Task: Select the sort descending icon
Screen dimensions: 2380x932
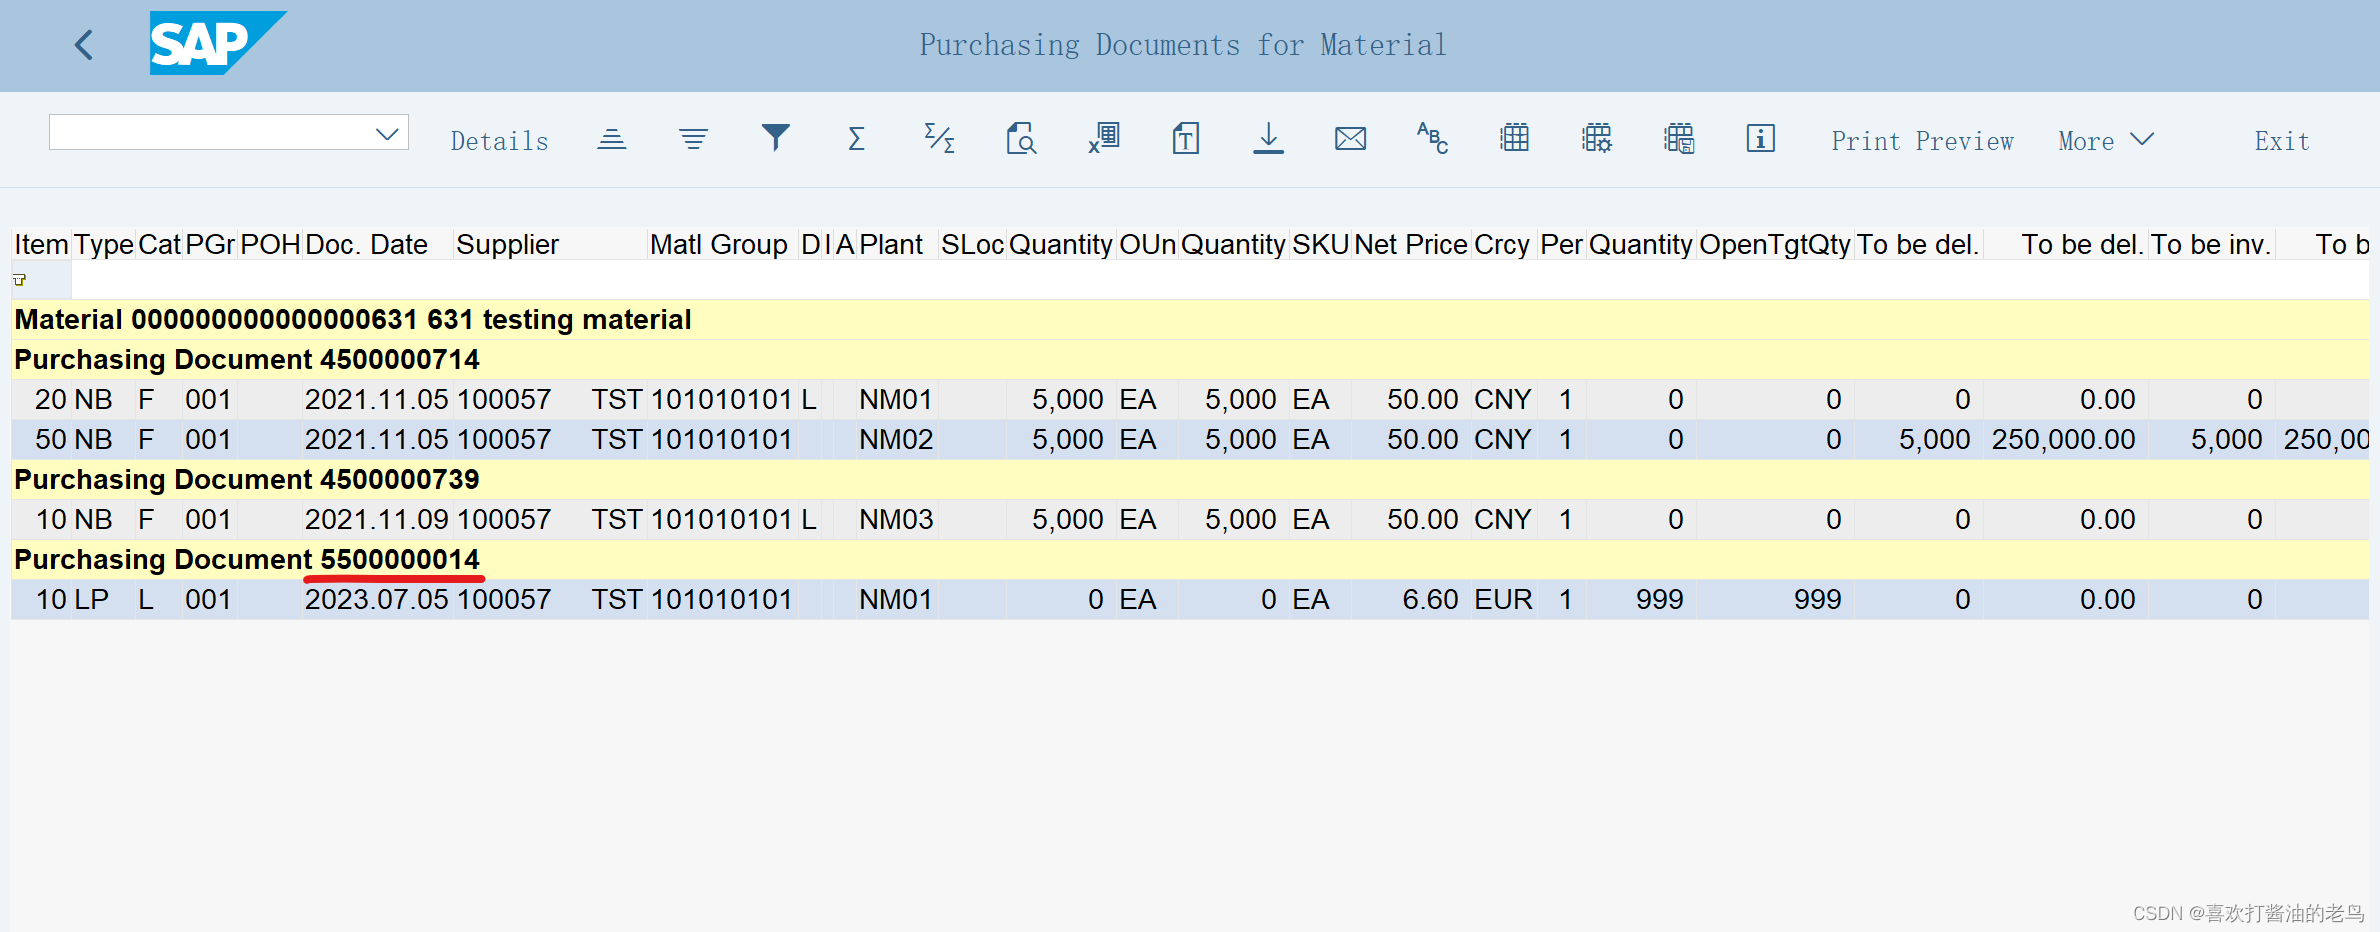Action: 693,139
